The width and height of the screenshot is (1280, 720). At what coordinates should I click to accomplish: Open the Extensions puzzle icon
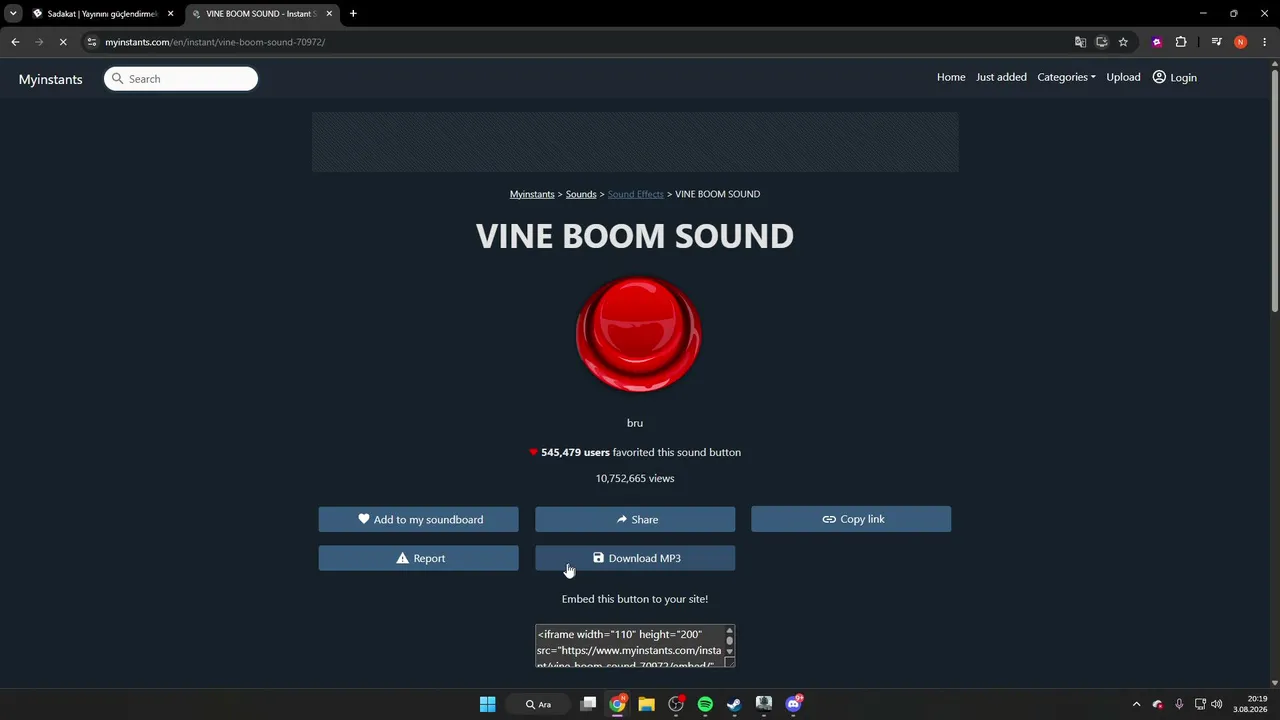(x=1181, y=42)
